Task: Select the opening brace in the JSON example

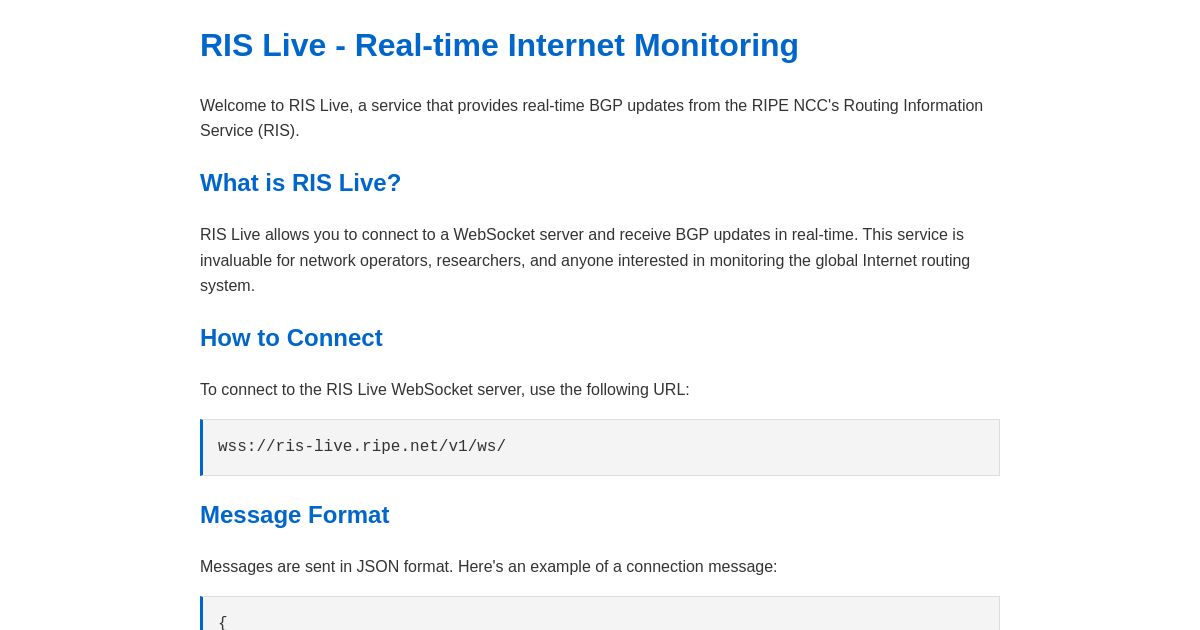Action: [222, 621]
